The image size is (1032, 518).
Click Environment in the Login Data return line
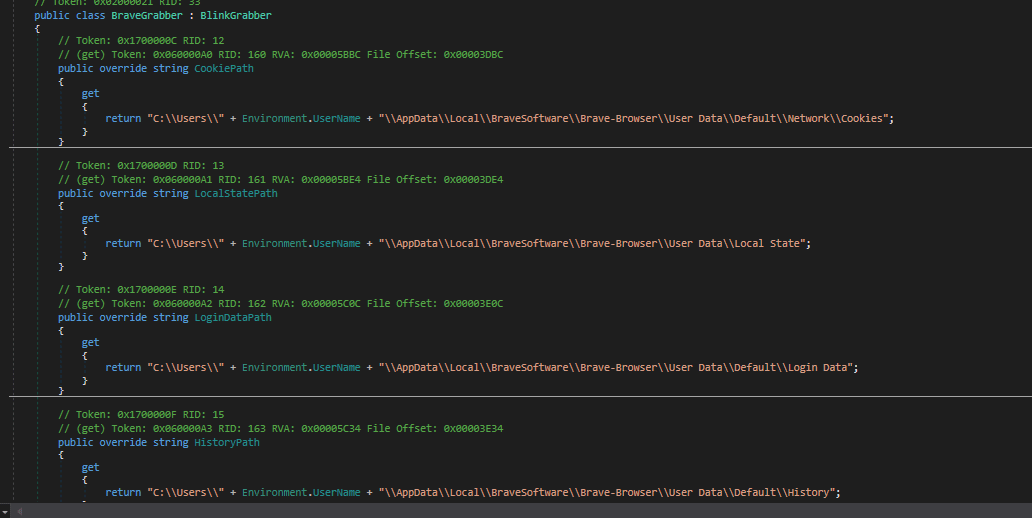[x=274, y=367]
